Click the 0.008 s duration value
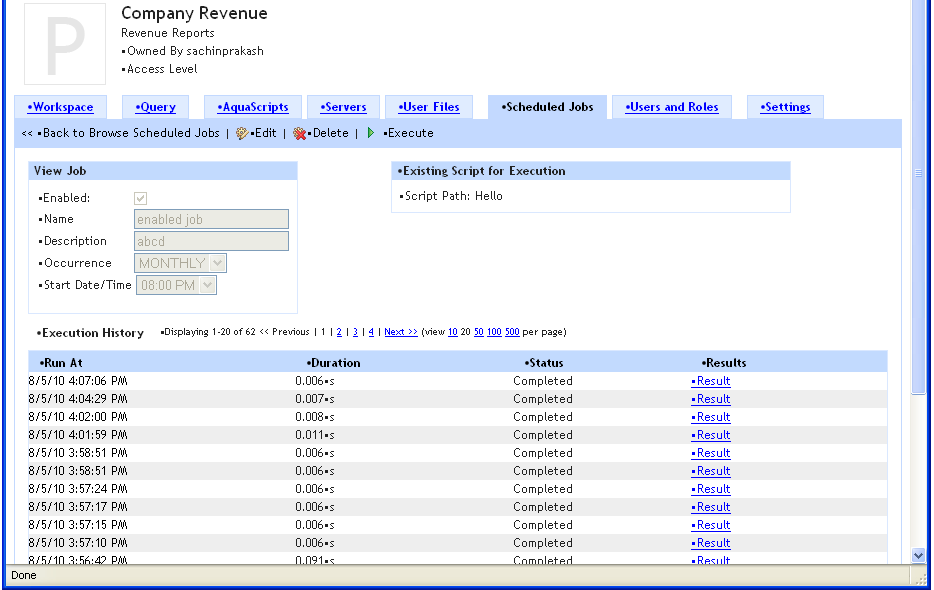934x590 pixels. pyautogui.click(x=315, y=417)
